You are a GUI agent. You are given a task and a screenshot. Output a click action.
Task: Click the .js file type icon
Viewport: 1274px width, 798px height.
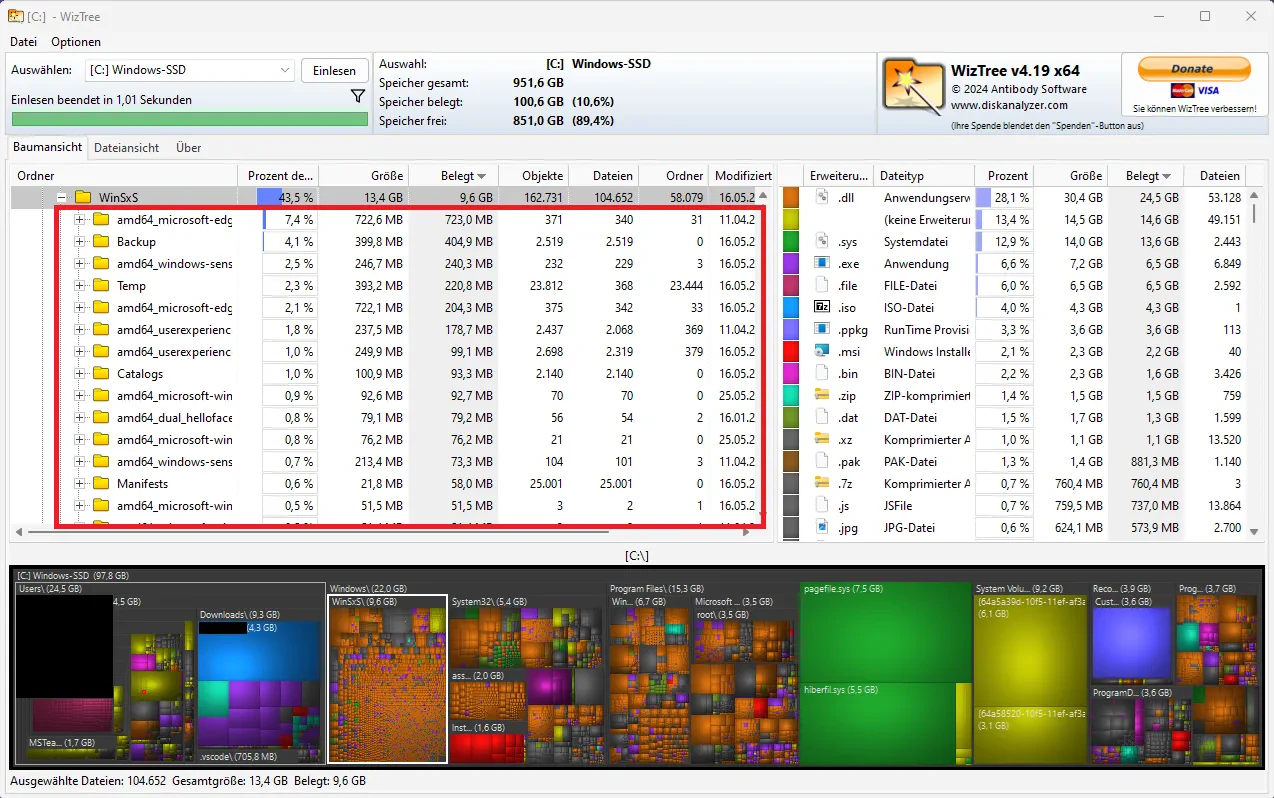823,505
